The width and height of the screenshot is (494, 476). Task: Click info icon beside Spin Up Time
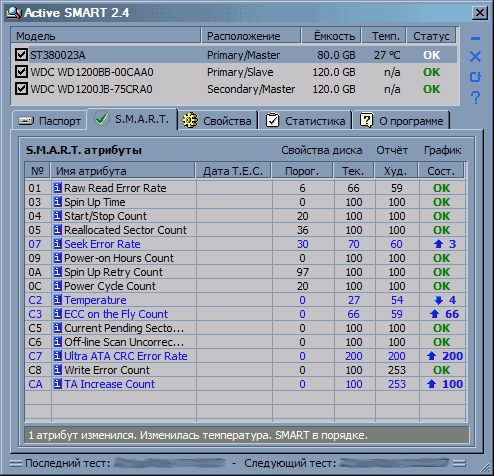pyautogui.click(x=57, y=202)
